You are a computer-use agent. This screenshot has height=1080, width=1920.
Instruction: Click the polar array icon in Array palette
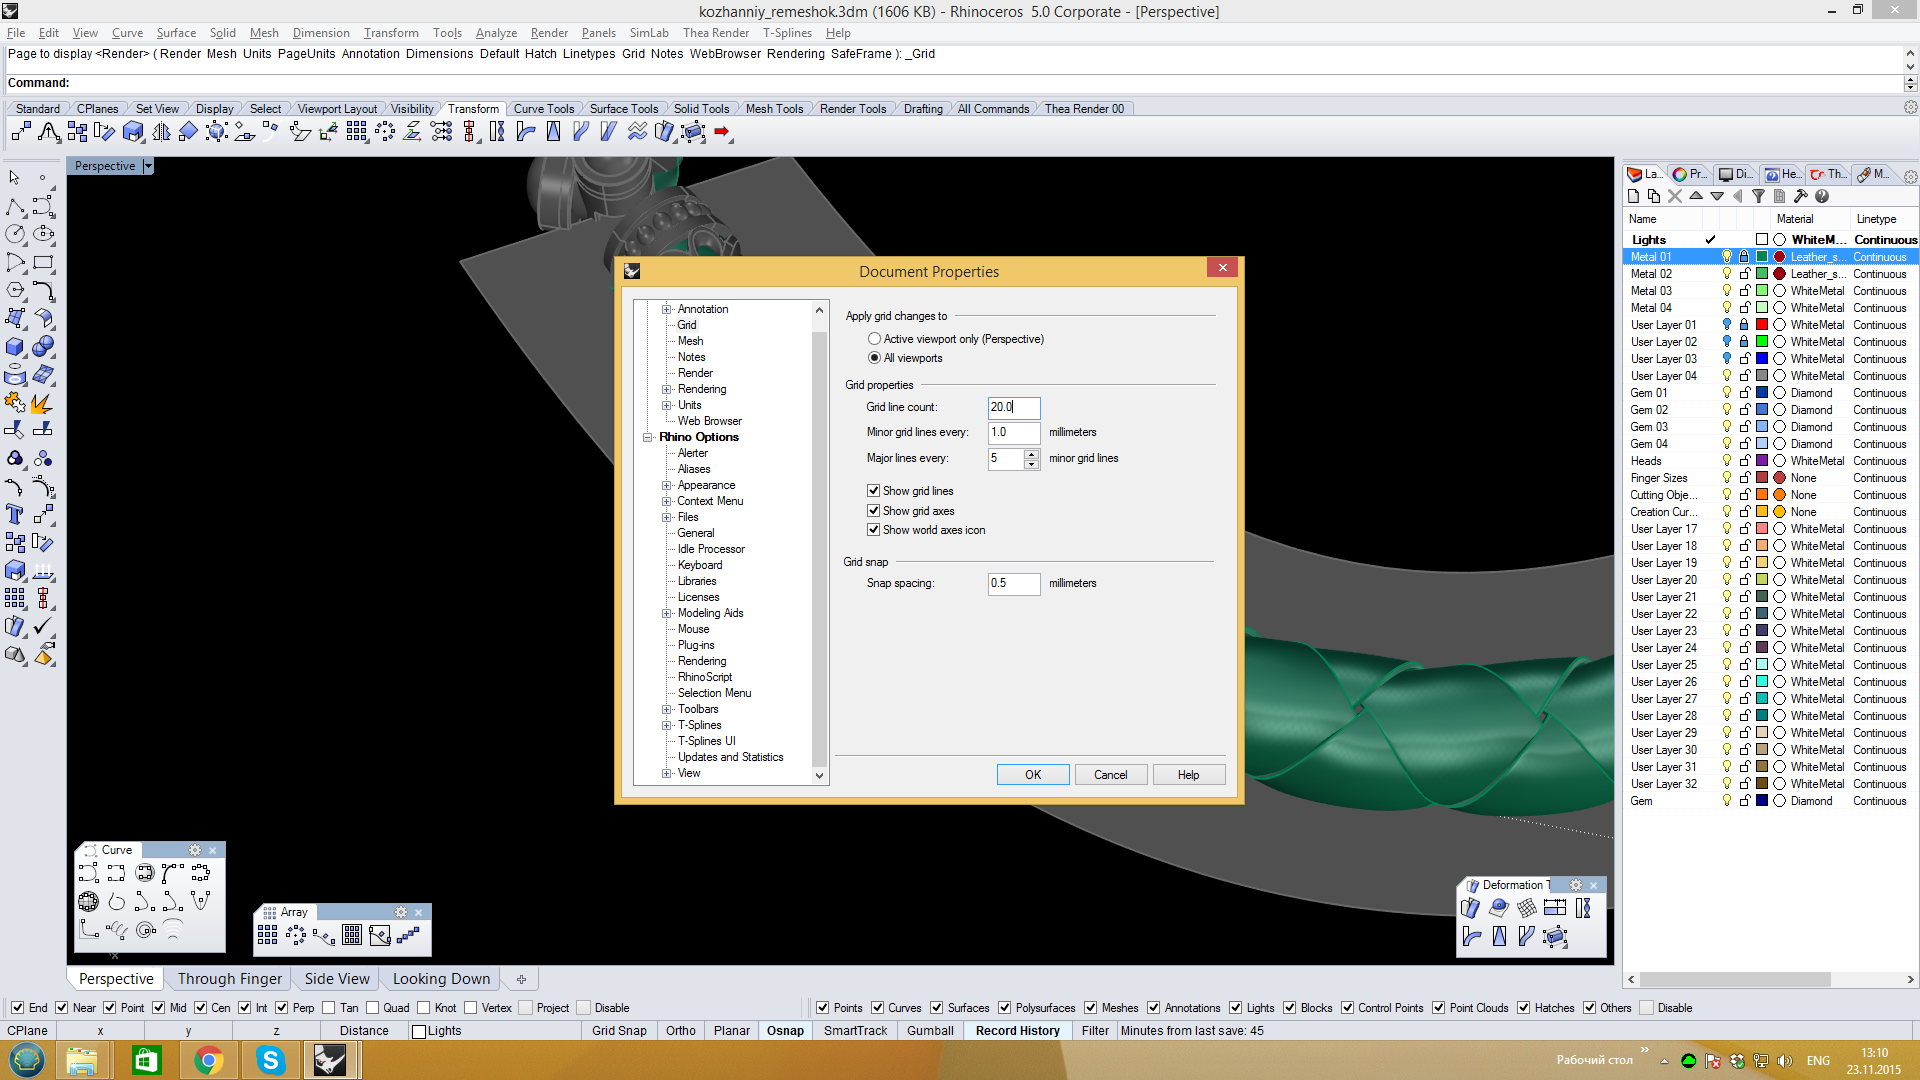click(x=296, y=936)
